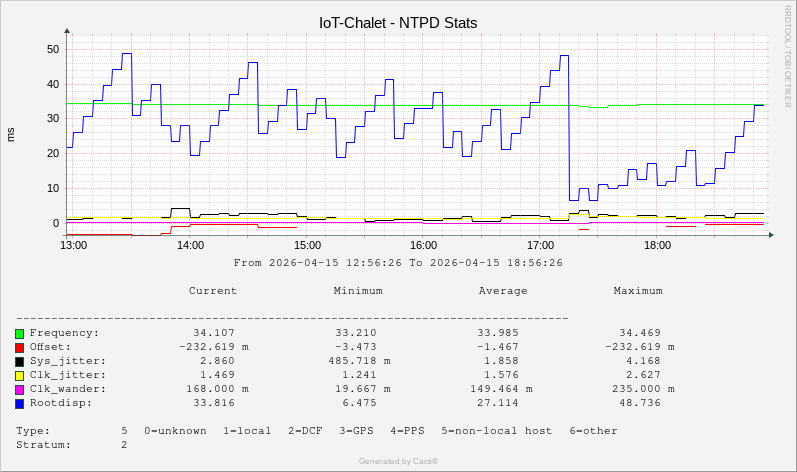Click the Generated by Cacti footer text
Viewport: 797px width, 472px height.
coord(398,461)
